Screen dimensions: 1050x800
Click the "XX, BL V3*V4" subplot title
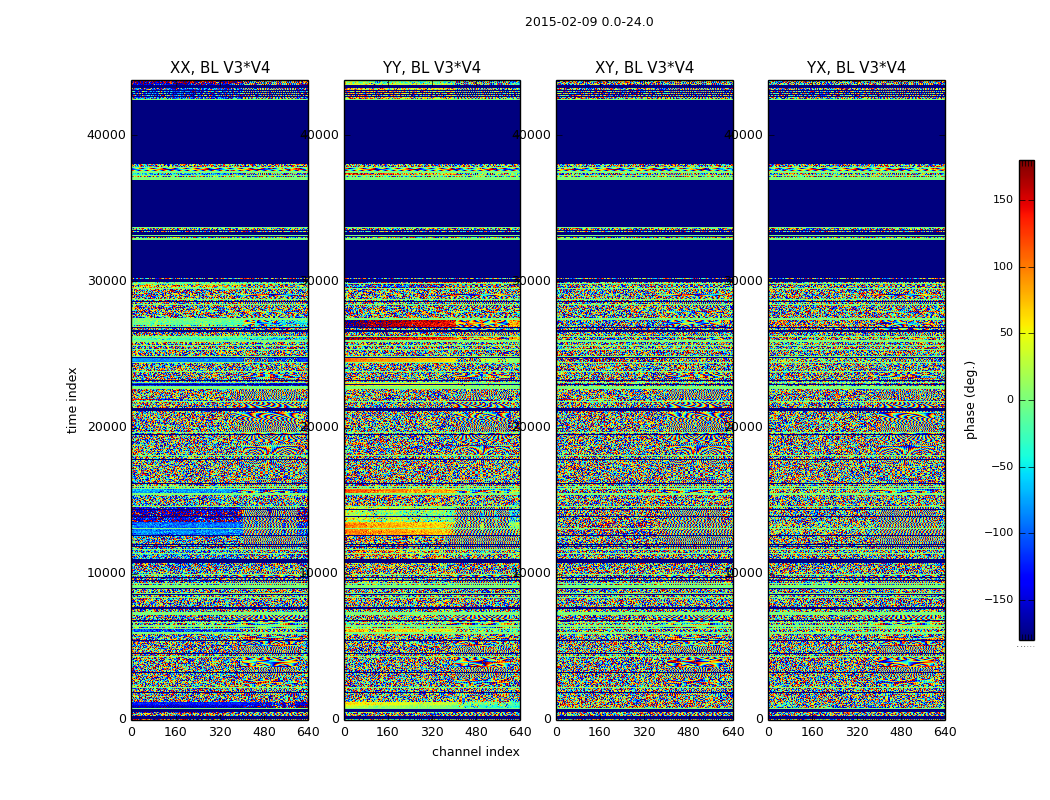click(x=220, y=68)
